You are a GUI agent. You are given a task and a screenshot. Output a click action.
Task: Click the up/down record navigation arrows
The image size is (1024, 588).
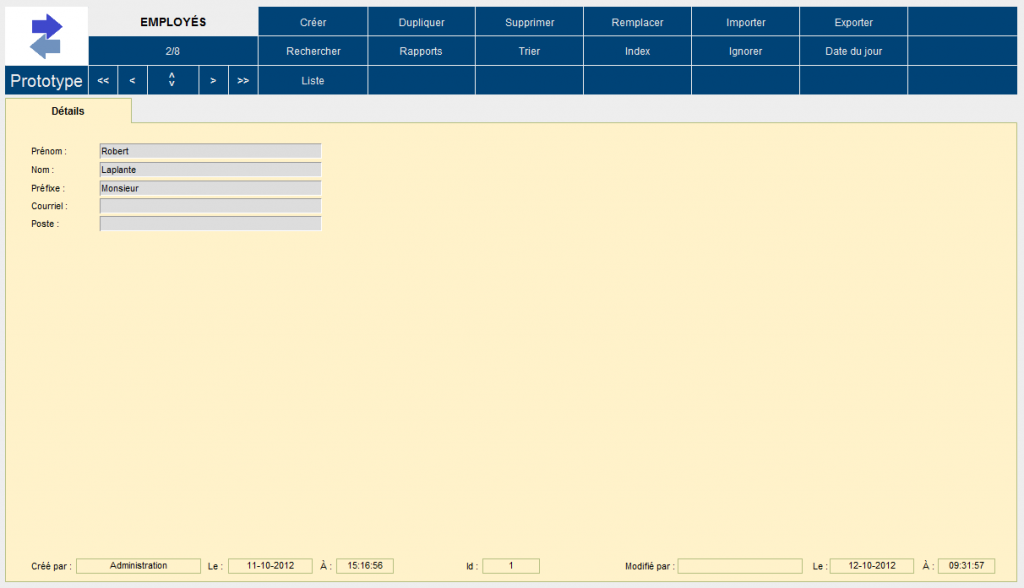click(x=172, y=80)
